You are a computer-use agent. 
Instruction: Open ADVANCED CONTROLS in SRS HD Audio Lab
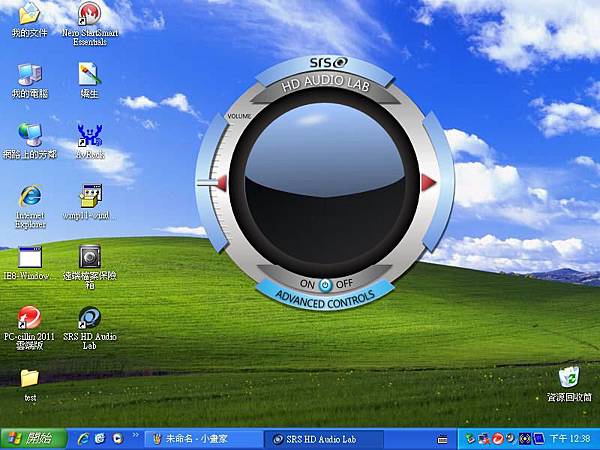click(x=325, y=299)
